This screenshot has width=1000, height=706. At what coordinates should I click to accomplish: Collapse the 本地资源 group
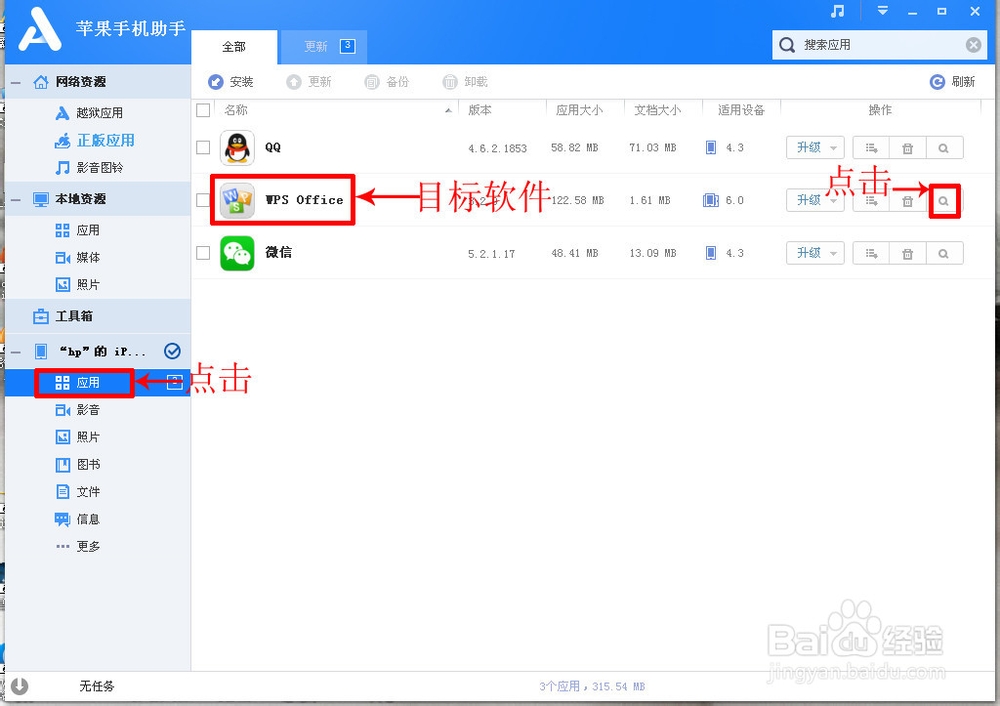[x=14, y=199]
